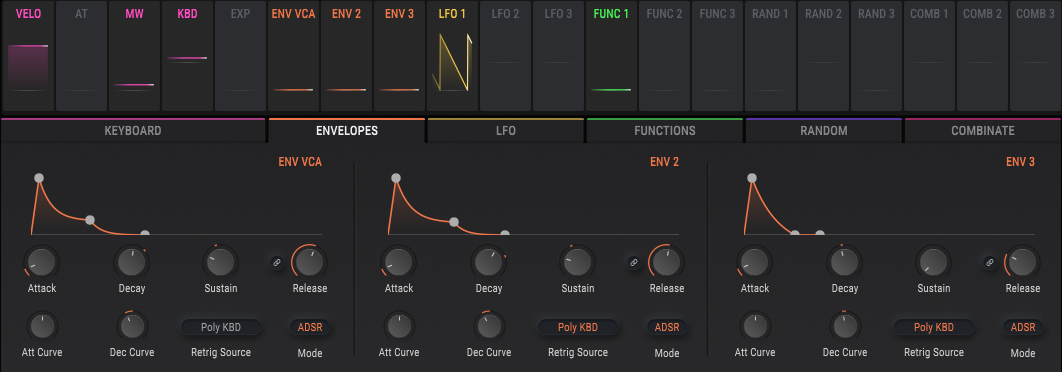Click the ENV 3 Att Curve knob
Image resolution: width=1062 pixels, height=372 pixels.
pos(755,327)
